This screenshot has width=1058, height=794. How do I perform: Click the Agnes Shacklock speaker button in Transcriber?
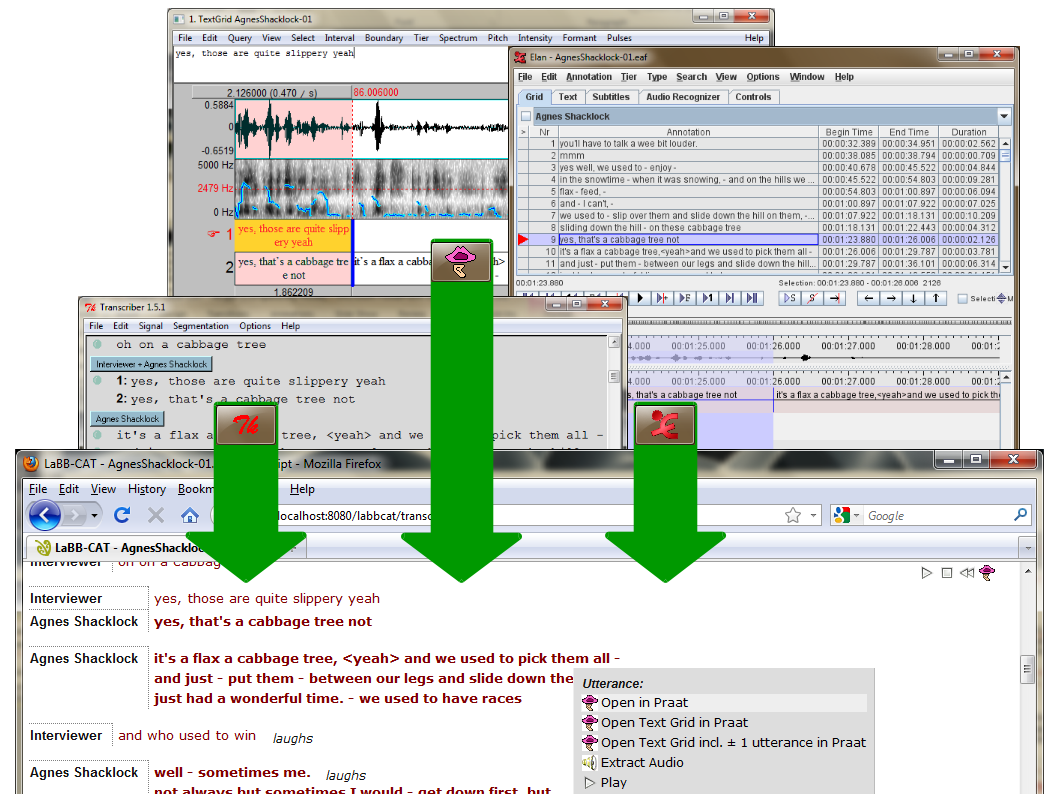[x=126, y=418]
